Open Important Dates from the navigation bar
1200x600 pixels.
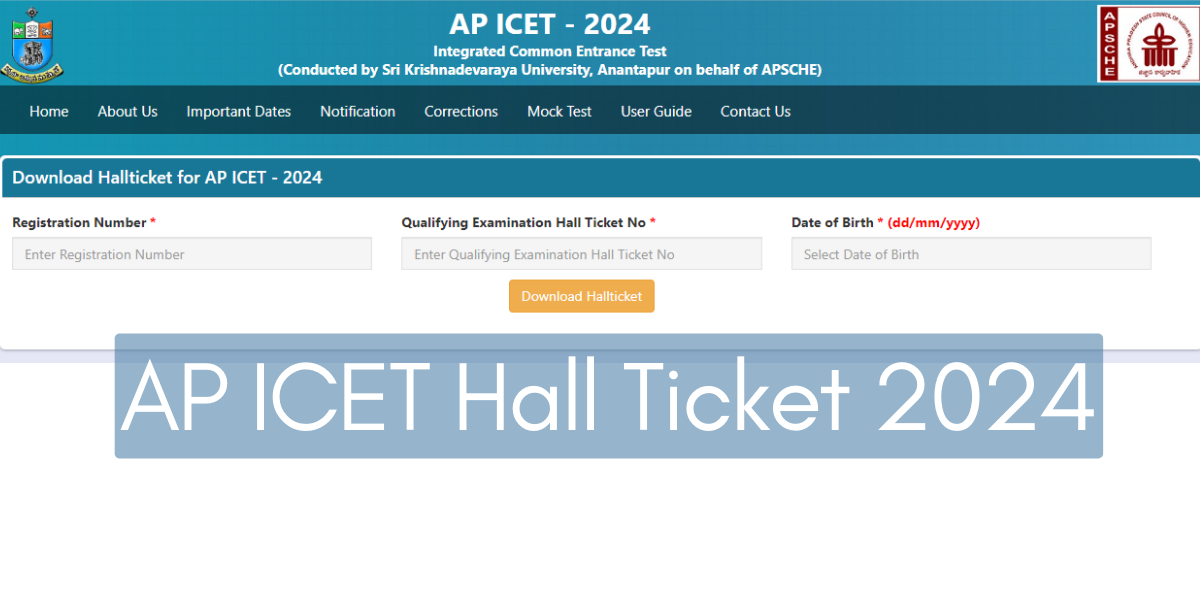[238, 111]
